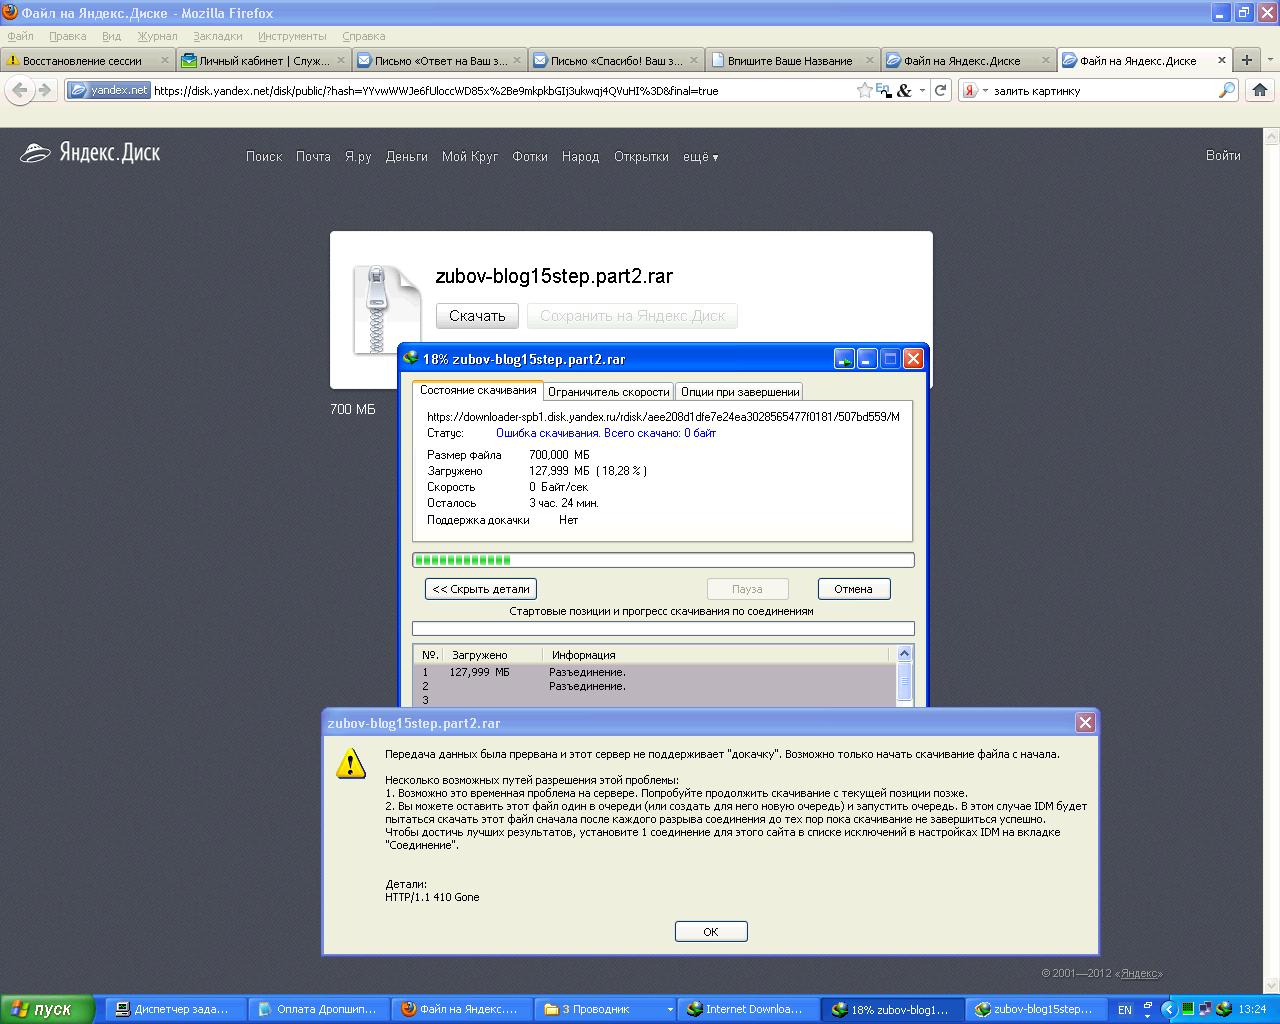Image resolution: width=1280 pixels, height=1024 pixels.
Task: Click the warning triangle icon in error dialog
Action: tap(350, 763)
